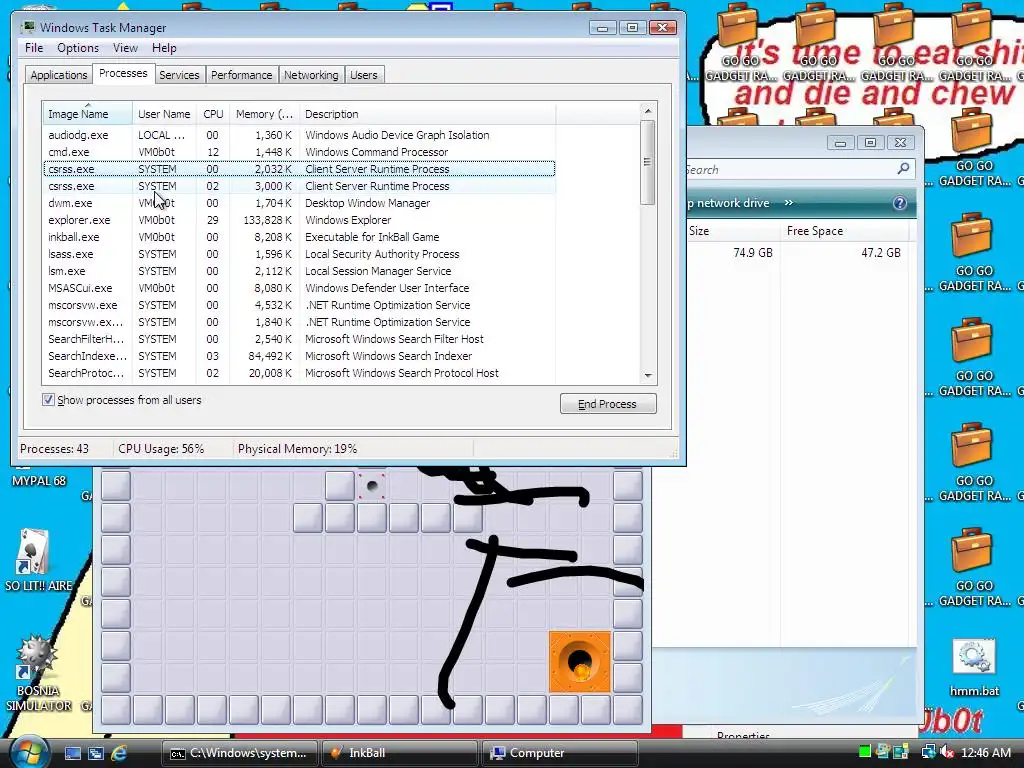The height and width of the screenshot is (768, 1024).
Task: Select mscorsvw.exe row with 4,532 K
Action: click(299, 305)
